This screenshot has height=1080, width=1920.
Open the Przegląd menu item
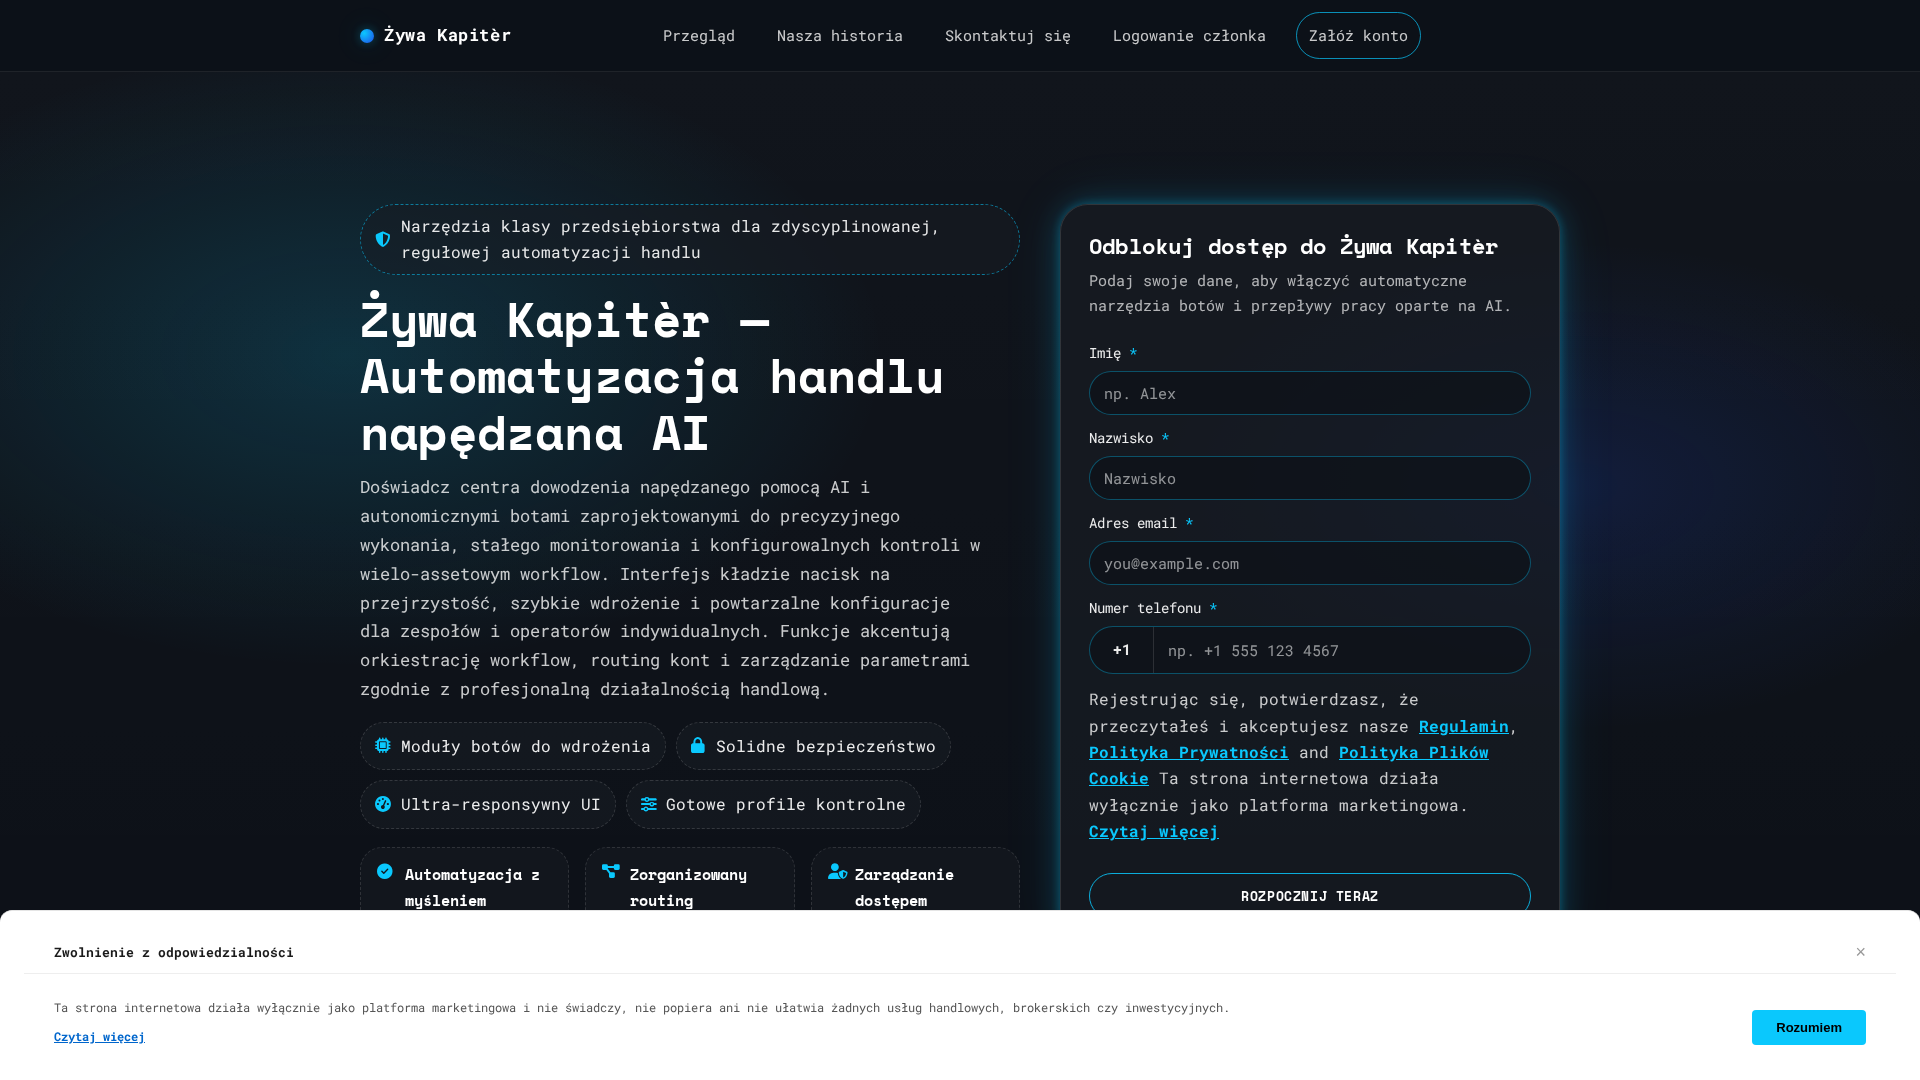coord(699,36)
